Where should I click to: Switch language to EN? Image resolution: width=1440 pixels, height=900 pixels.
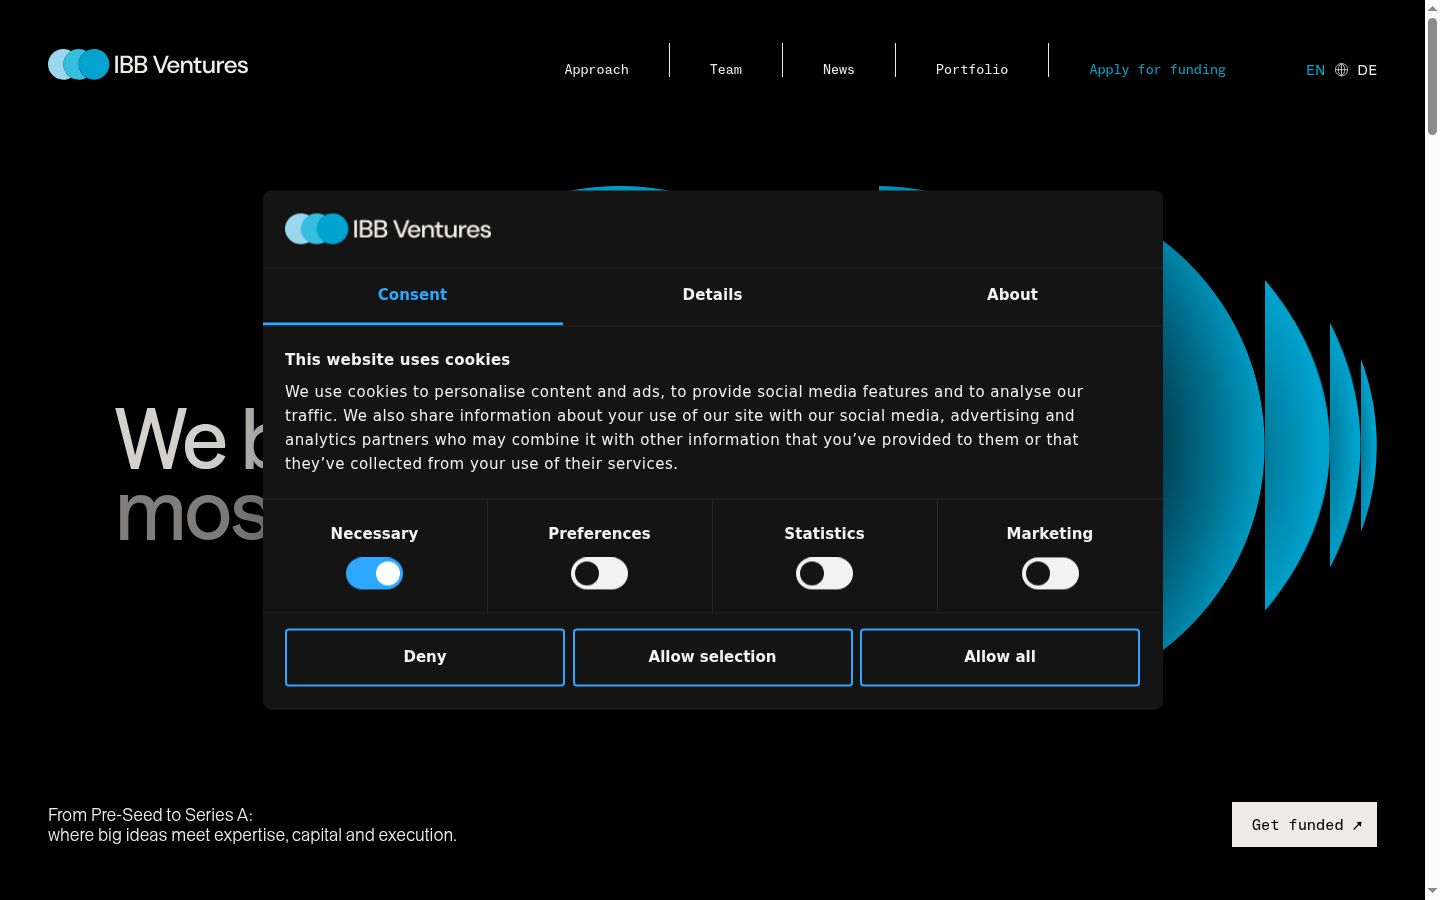1315,70
